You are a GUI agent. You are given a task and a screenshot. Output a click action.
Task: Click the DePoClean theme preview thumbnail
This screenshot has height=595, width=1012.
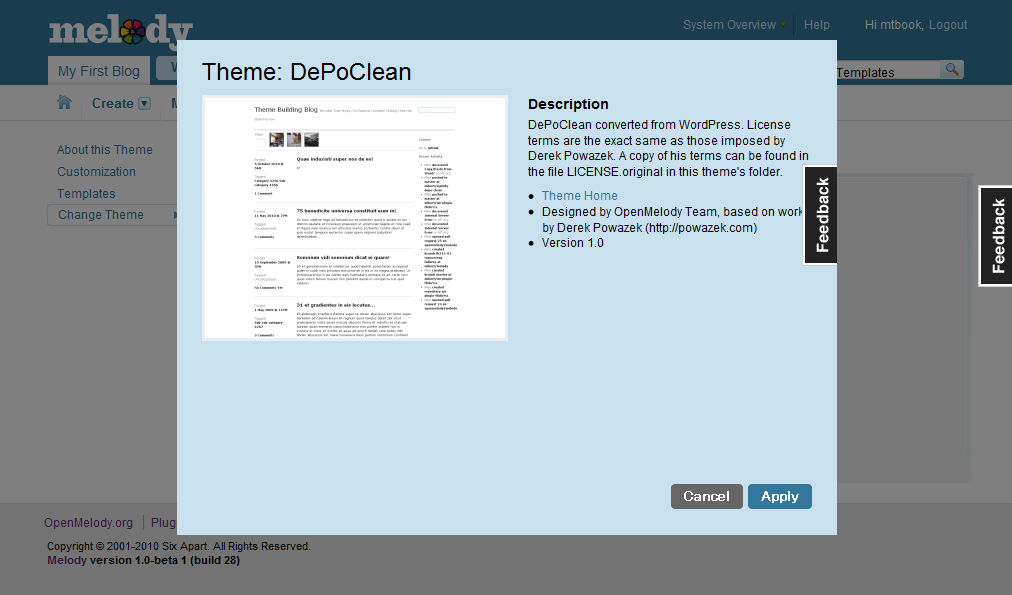(x=355, y=218)
